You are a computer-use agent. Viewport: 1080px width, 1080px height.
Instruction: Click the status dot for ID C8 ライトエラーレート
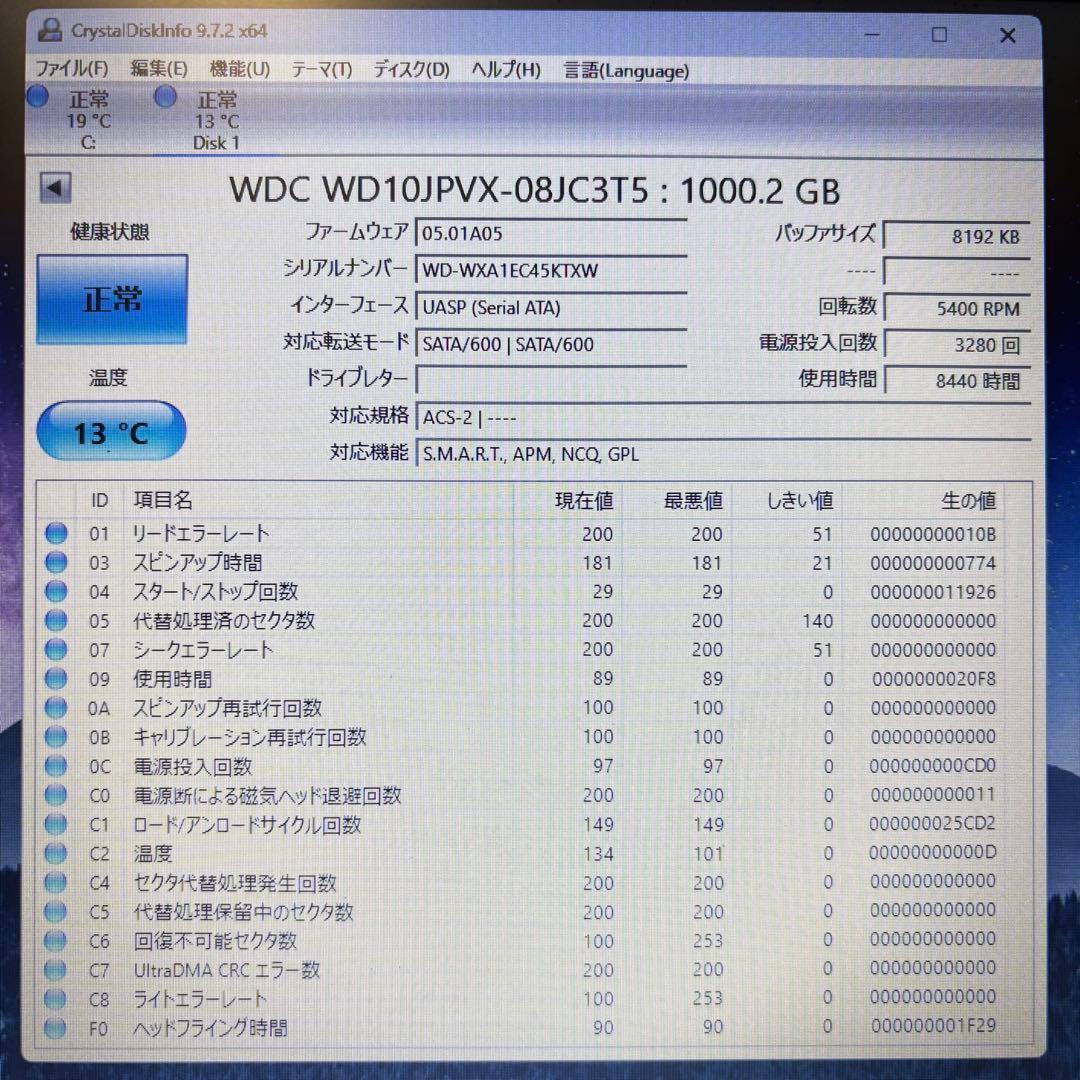pyautogui.click(x=56, y=998)
